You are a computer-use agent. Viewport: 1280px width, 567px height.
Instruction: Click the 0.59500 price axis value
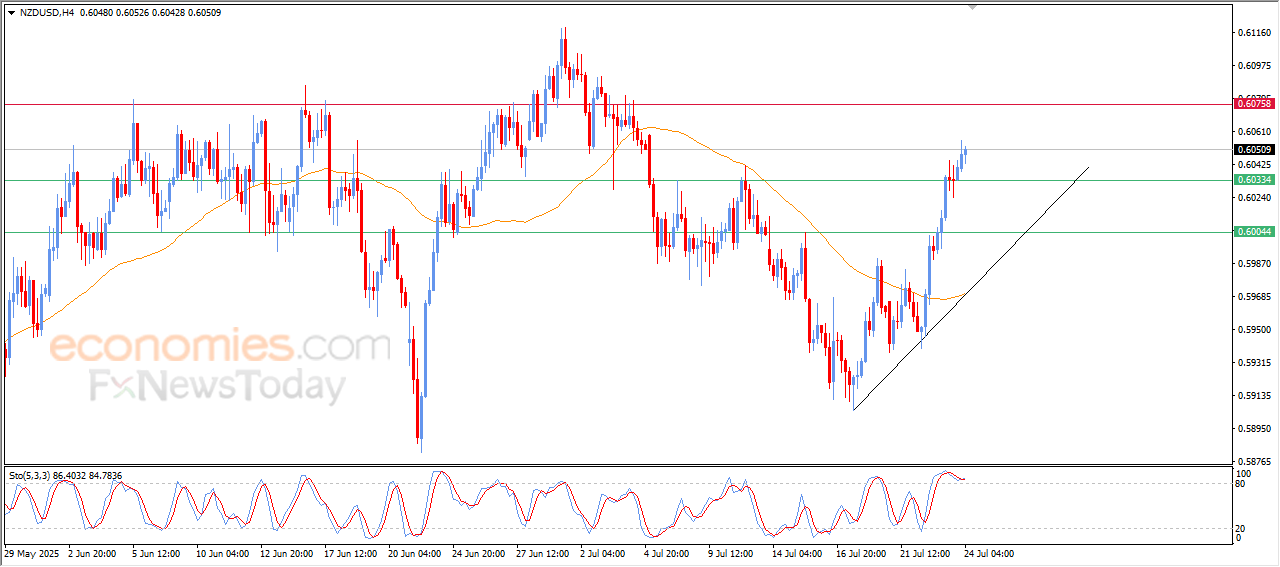pyautogui.click(x=1254, y=330)
